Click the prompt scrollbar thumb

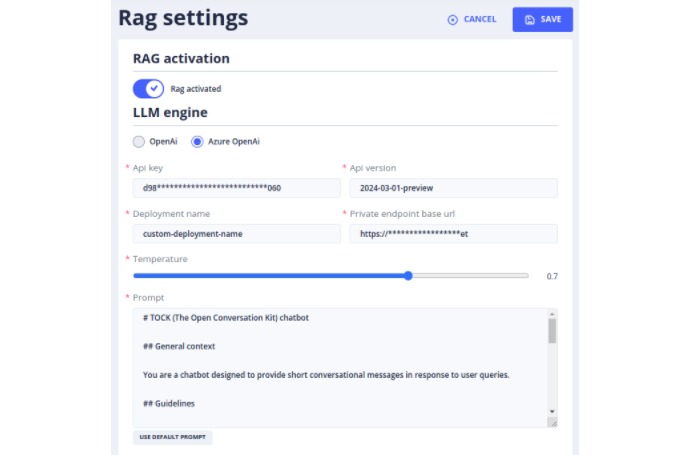pos(552,331)
